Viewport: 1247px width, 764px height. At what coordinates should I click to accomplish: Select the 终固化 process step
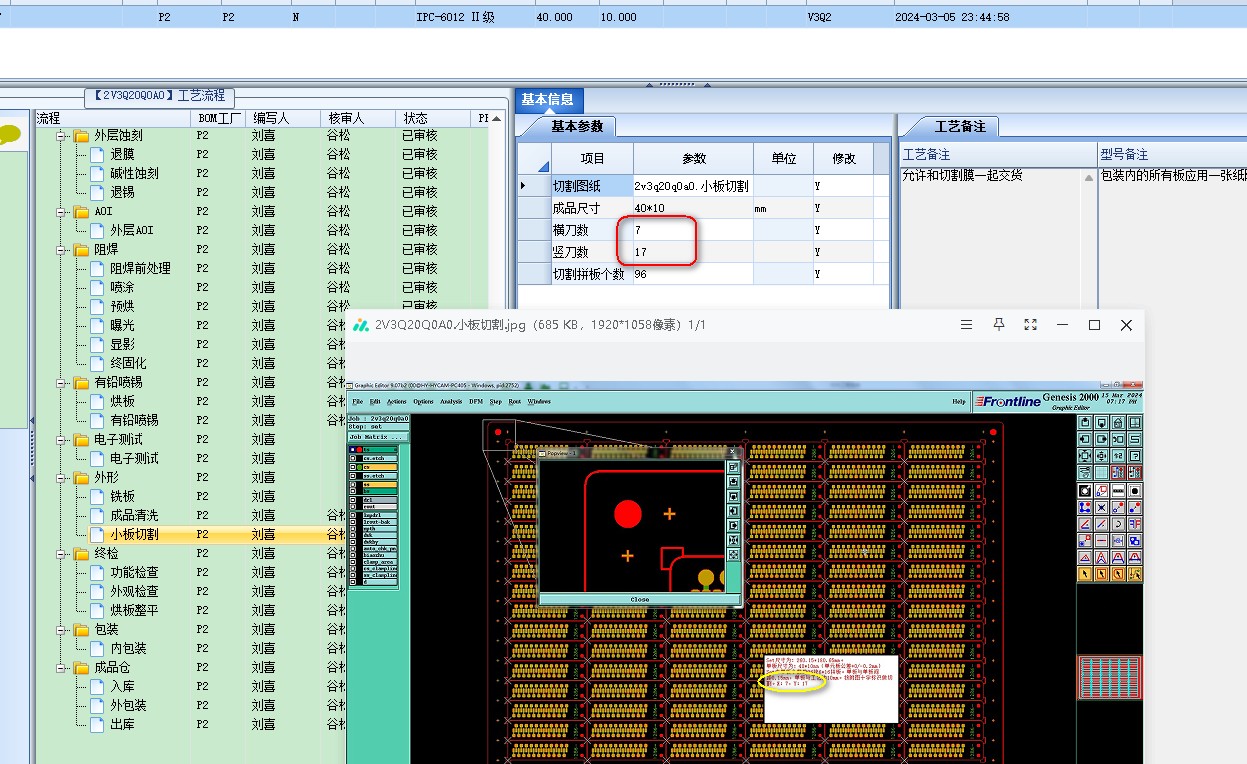[128, 364]
